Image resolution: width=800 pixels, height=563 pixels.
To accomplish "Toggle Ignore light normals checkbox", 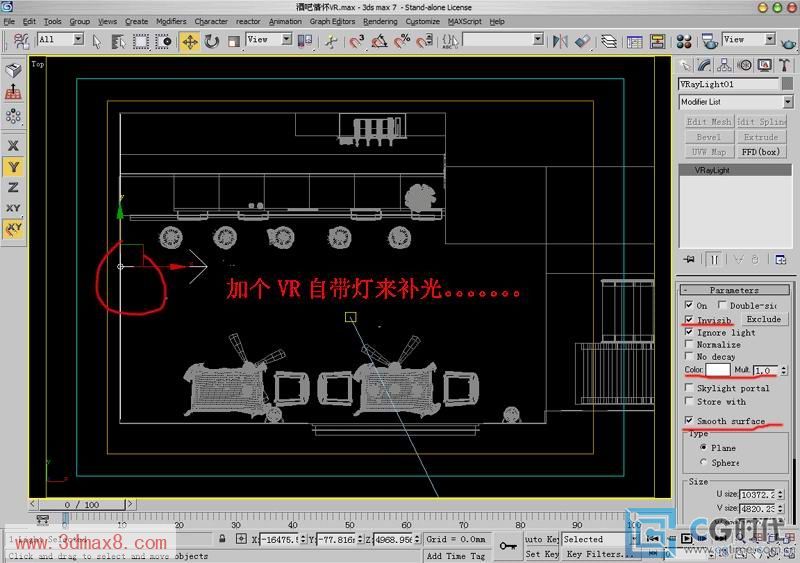I will coord(689,332).
